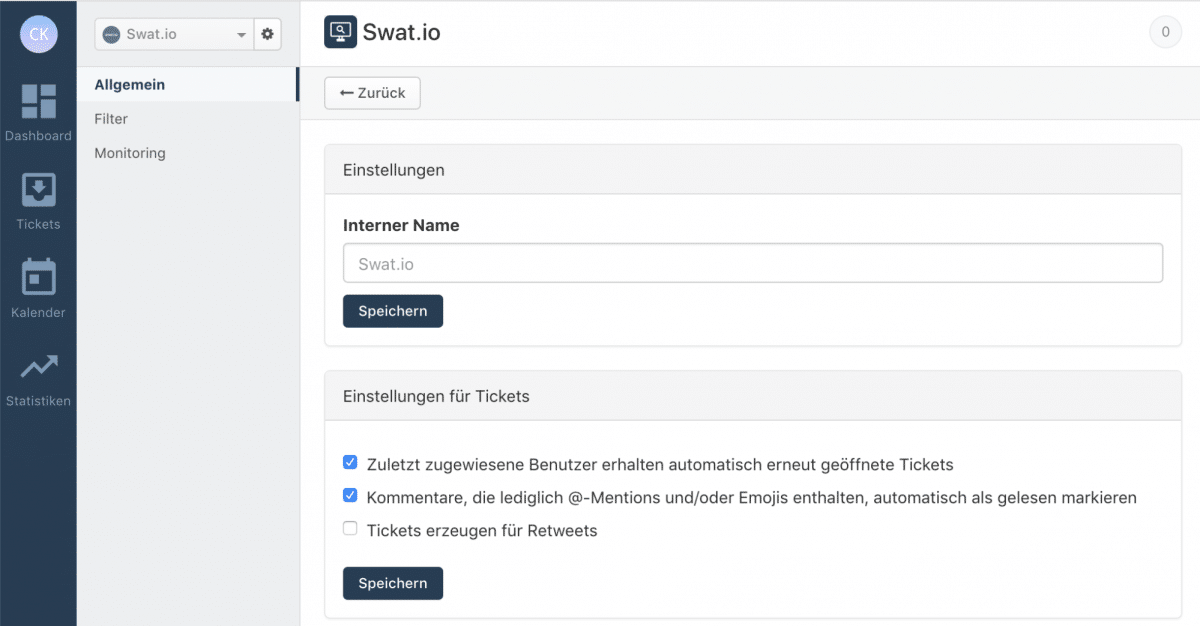Click the Zurück back button
Screen dimensions: 1200x626
(x=372, y=93)
